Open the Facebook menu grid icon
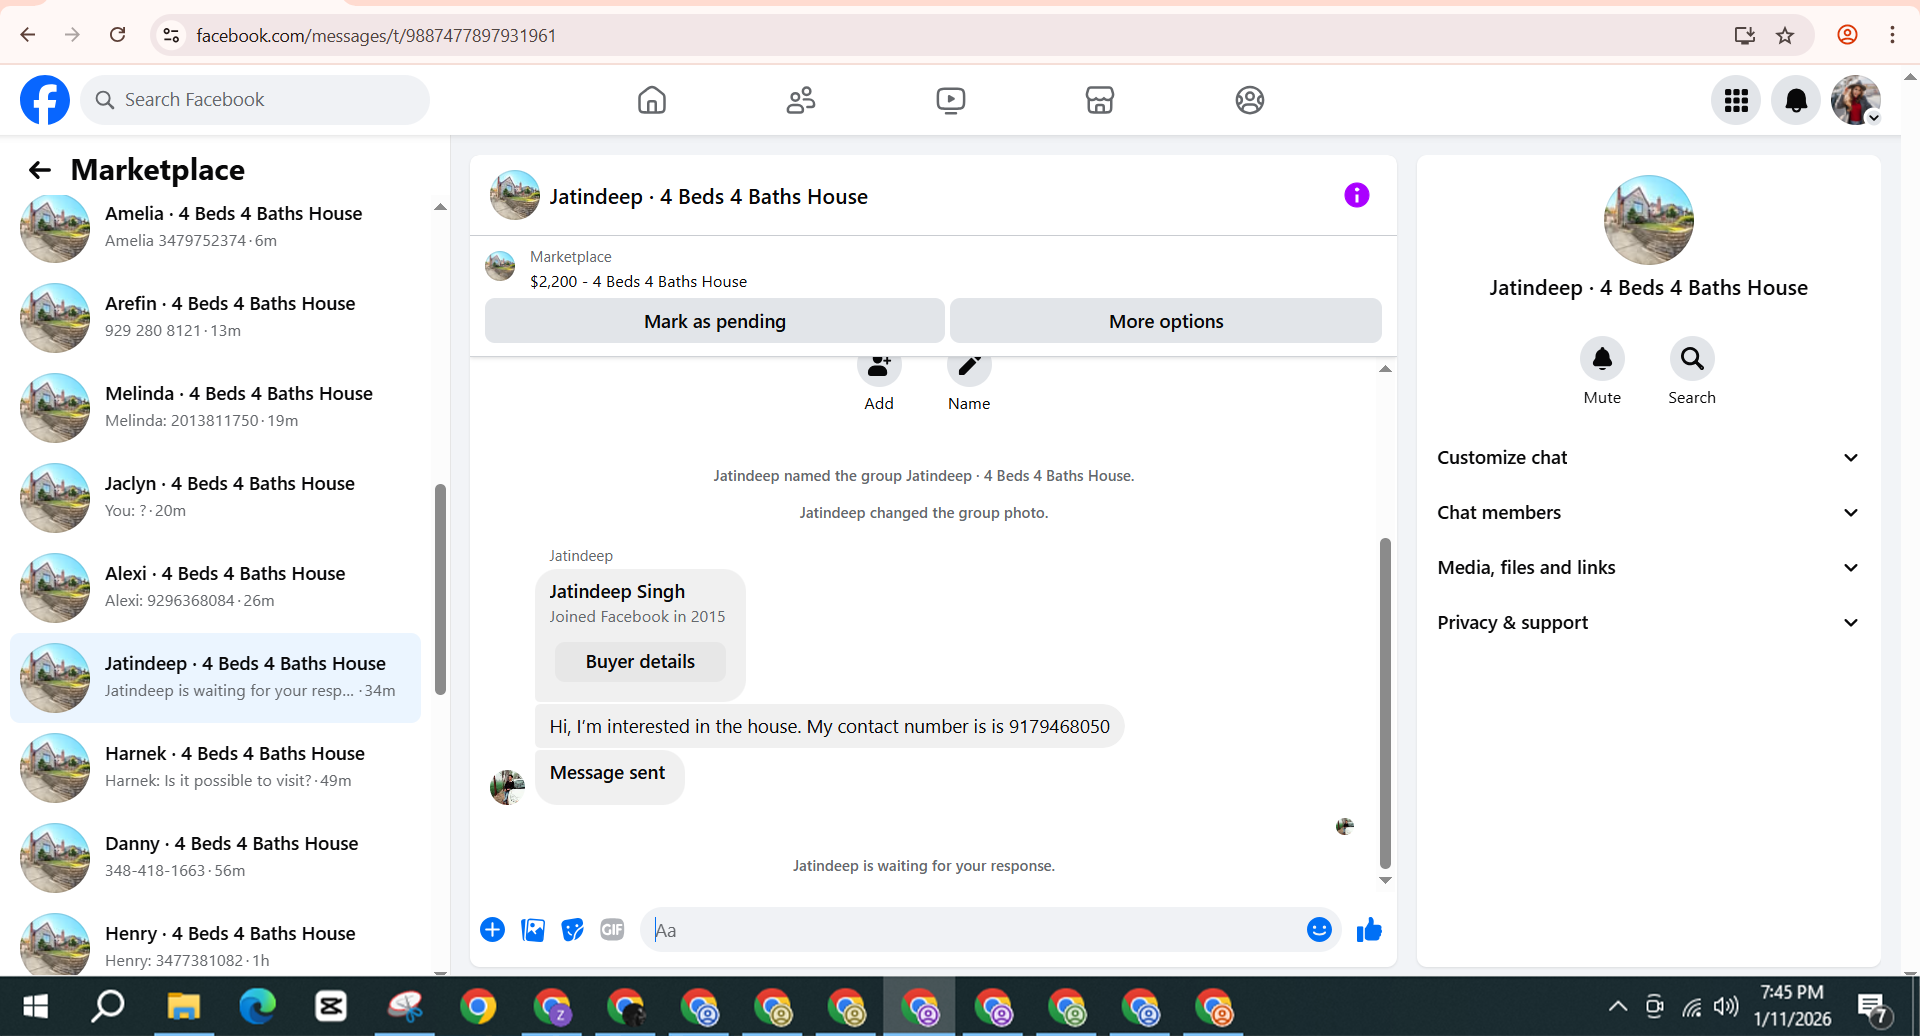Image resolution: width=1920 pixels, height=1036 pixels. pos(1736,100)
